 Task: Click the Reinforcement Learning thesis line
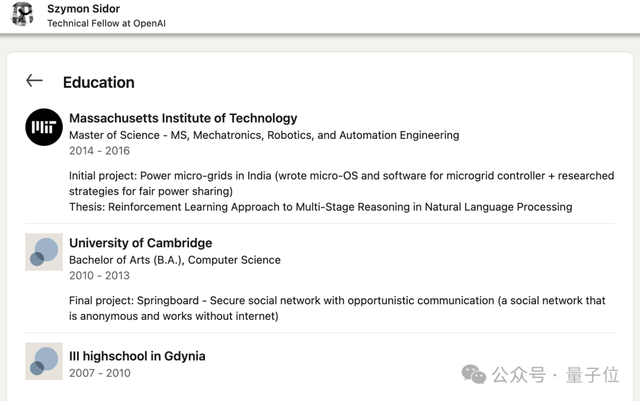click(320, 207)
